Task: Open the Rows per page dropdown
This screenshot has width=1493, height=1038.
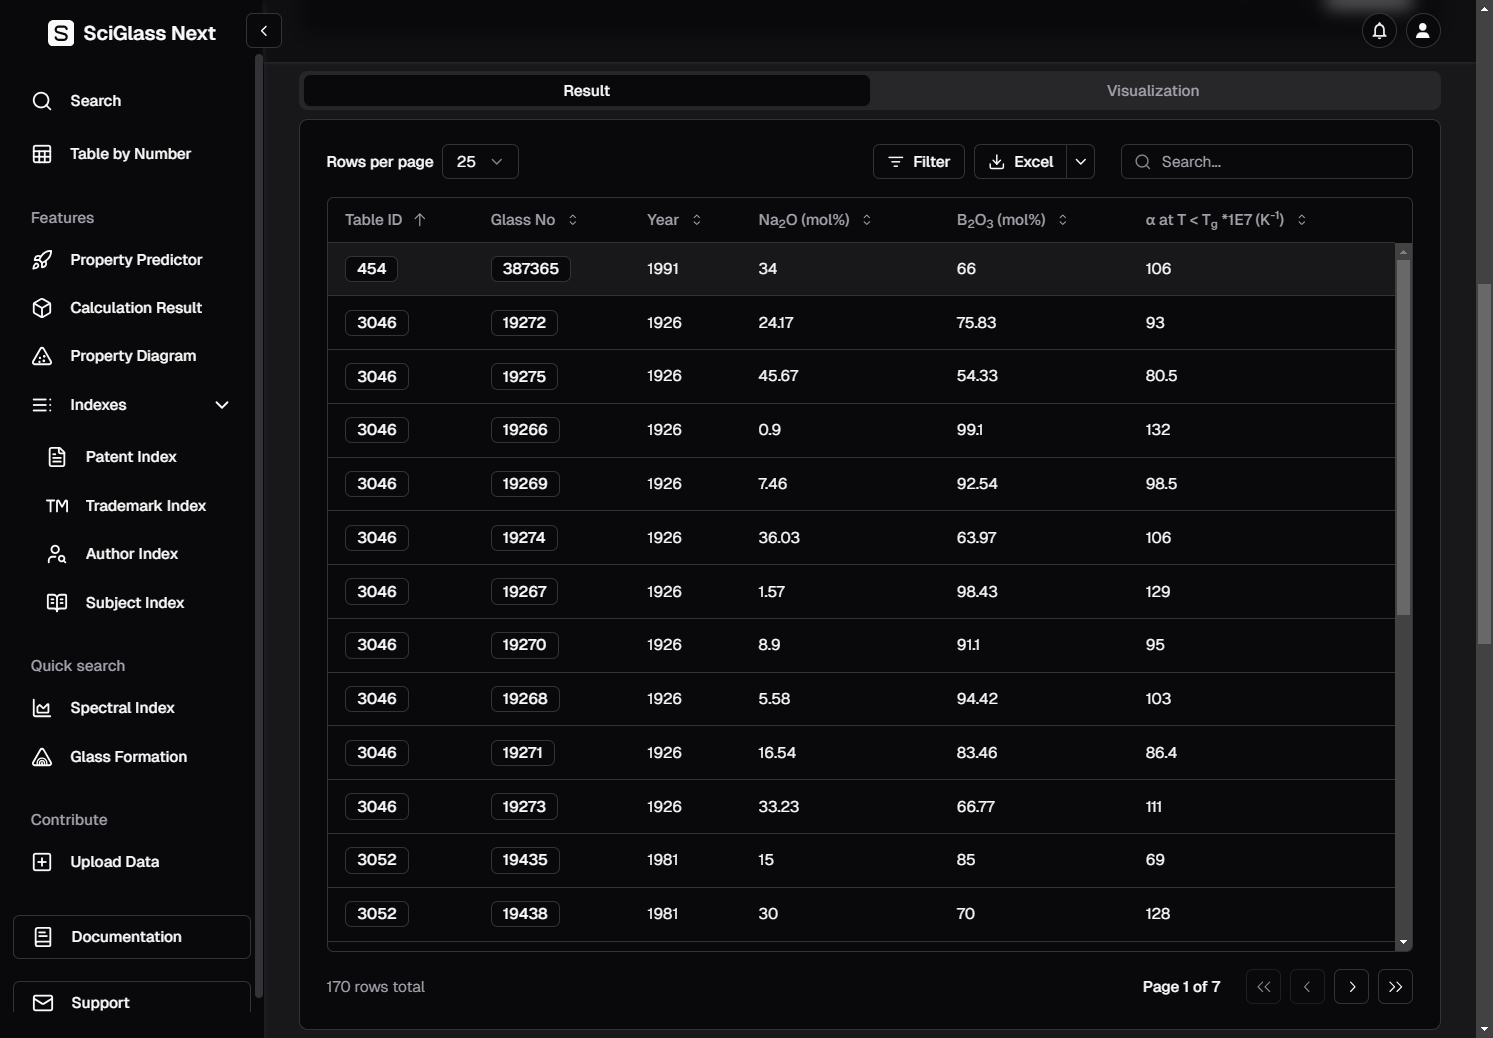Action: (480, 162)
